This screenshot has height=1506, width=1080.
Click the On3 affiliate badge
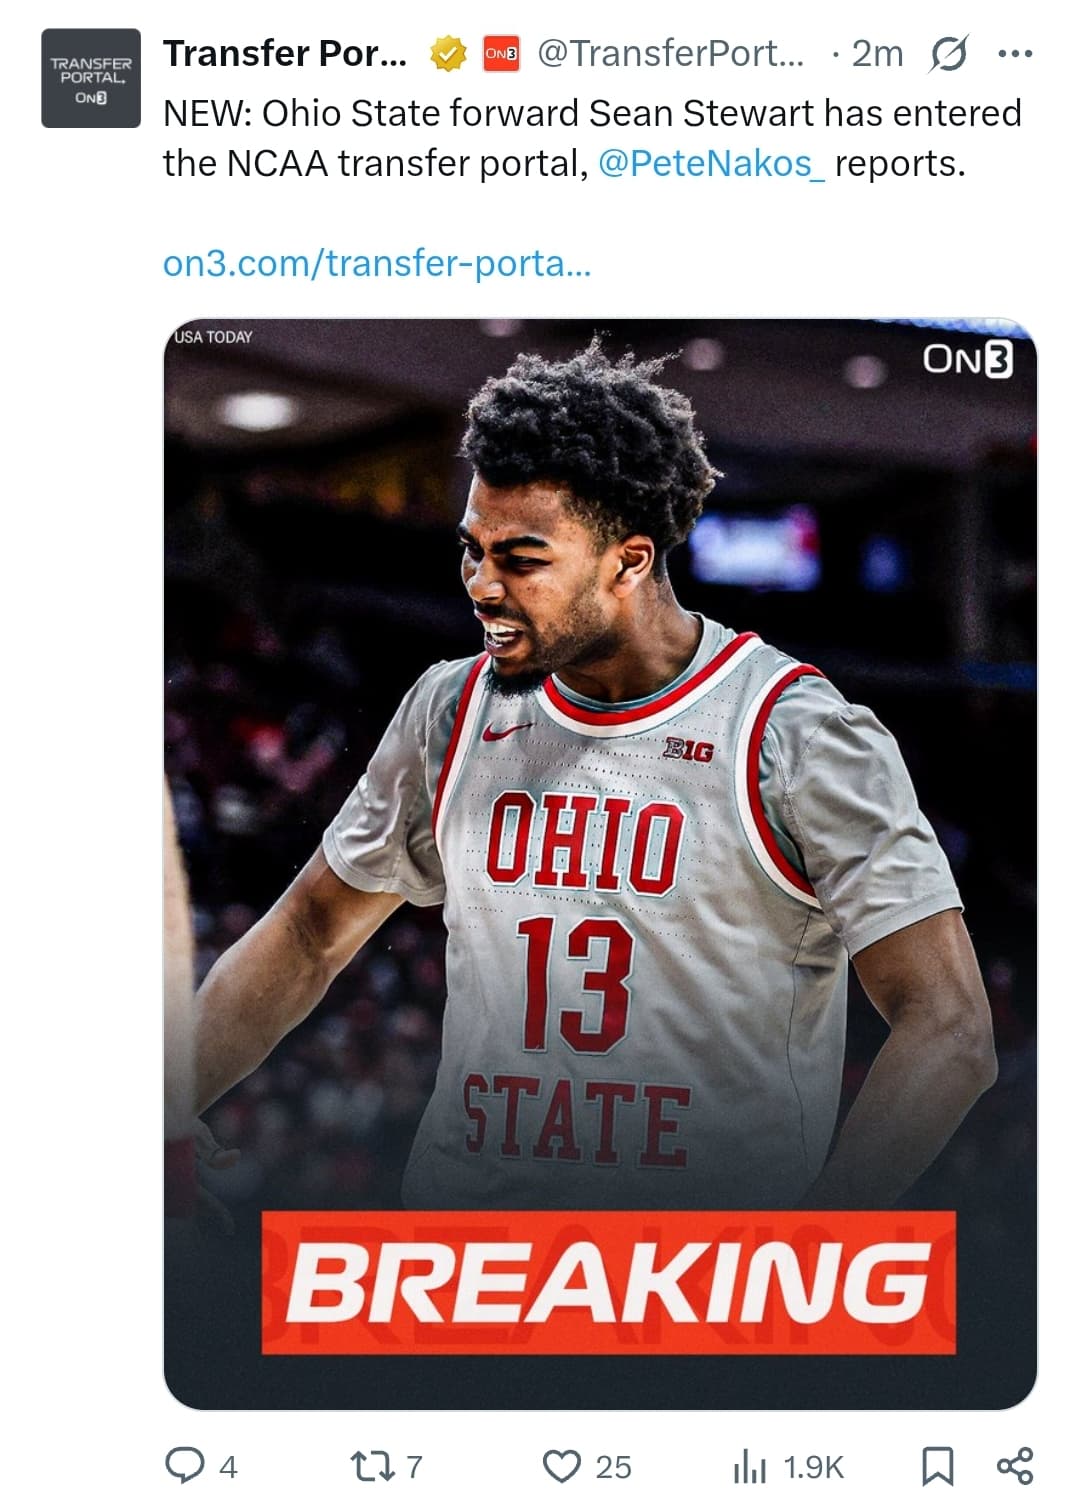500,54
